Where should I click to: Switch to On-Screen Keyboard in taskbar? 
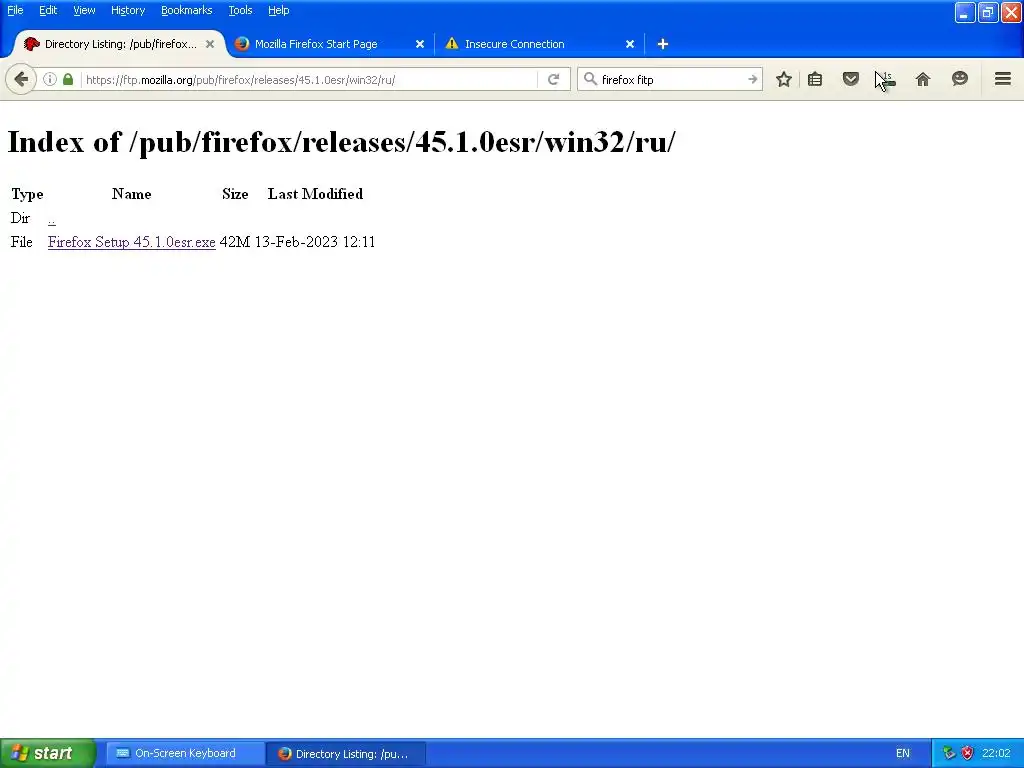point(185,753)
